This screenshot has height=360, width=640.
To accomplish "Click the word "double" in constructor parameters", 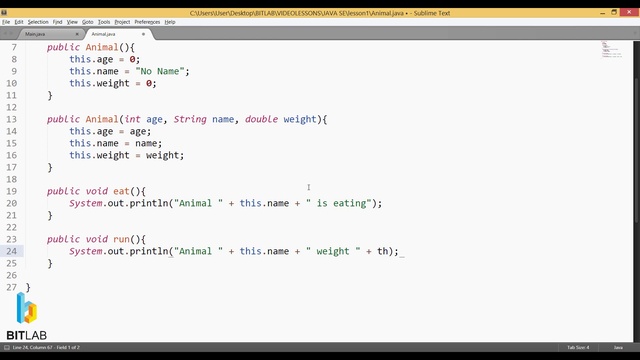I will pyautogui.click(x=262, y=119).
